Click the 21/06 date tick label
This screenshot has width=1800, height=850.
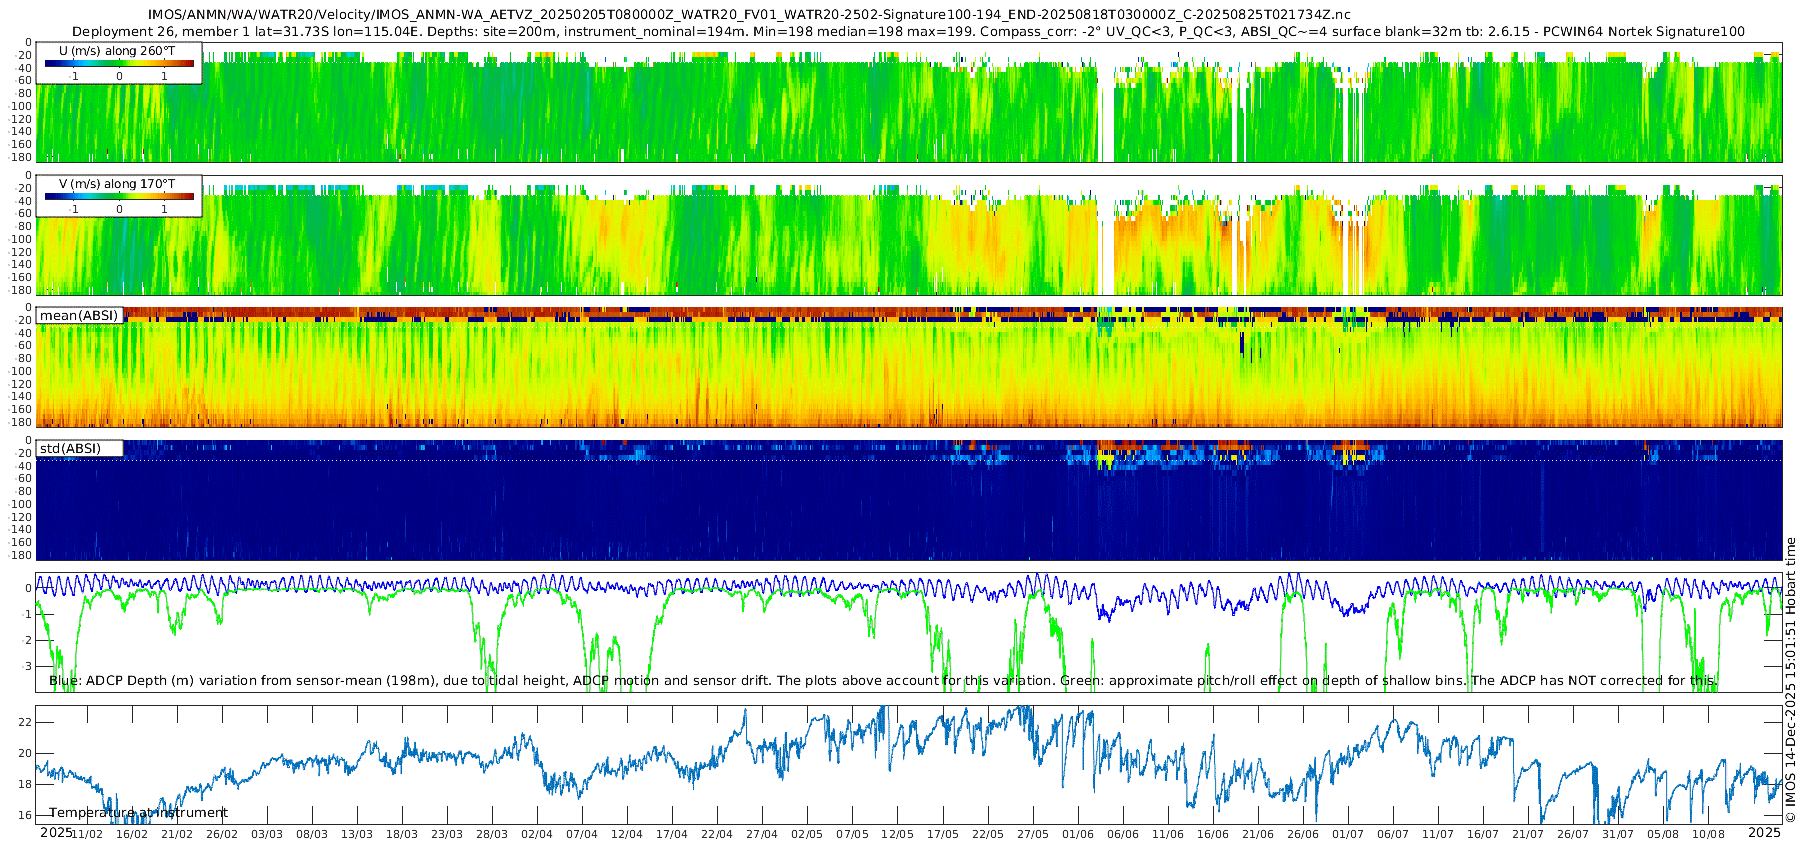pyautogui.click(x=1258, y=834)
